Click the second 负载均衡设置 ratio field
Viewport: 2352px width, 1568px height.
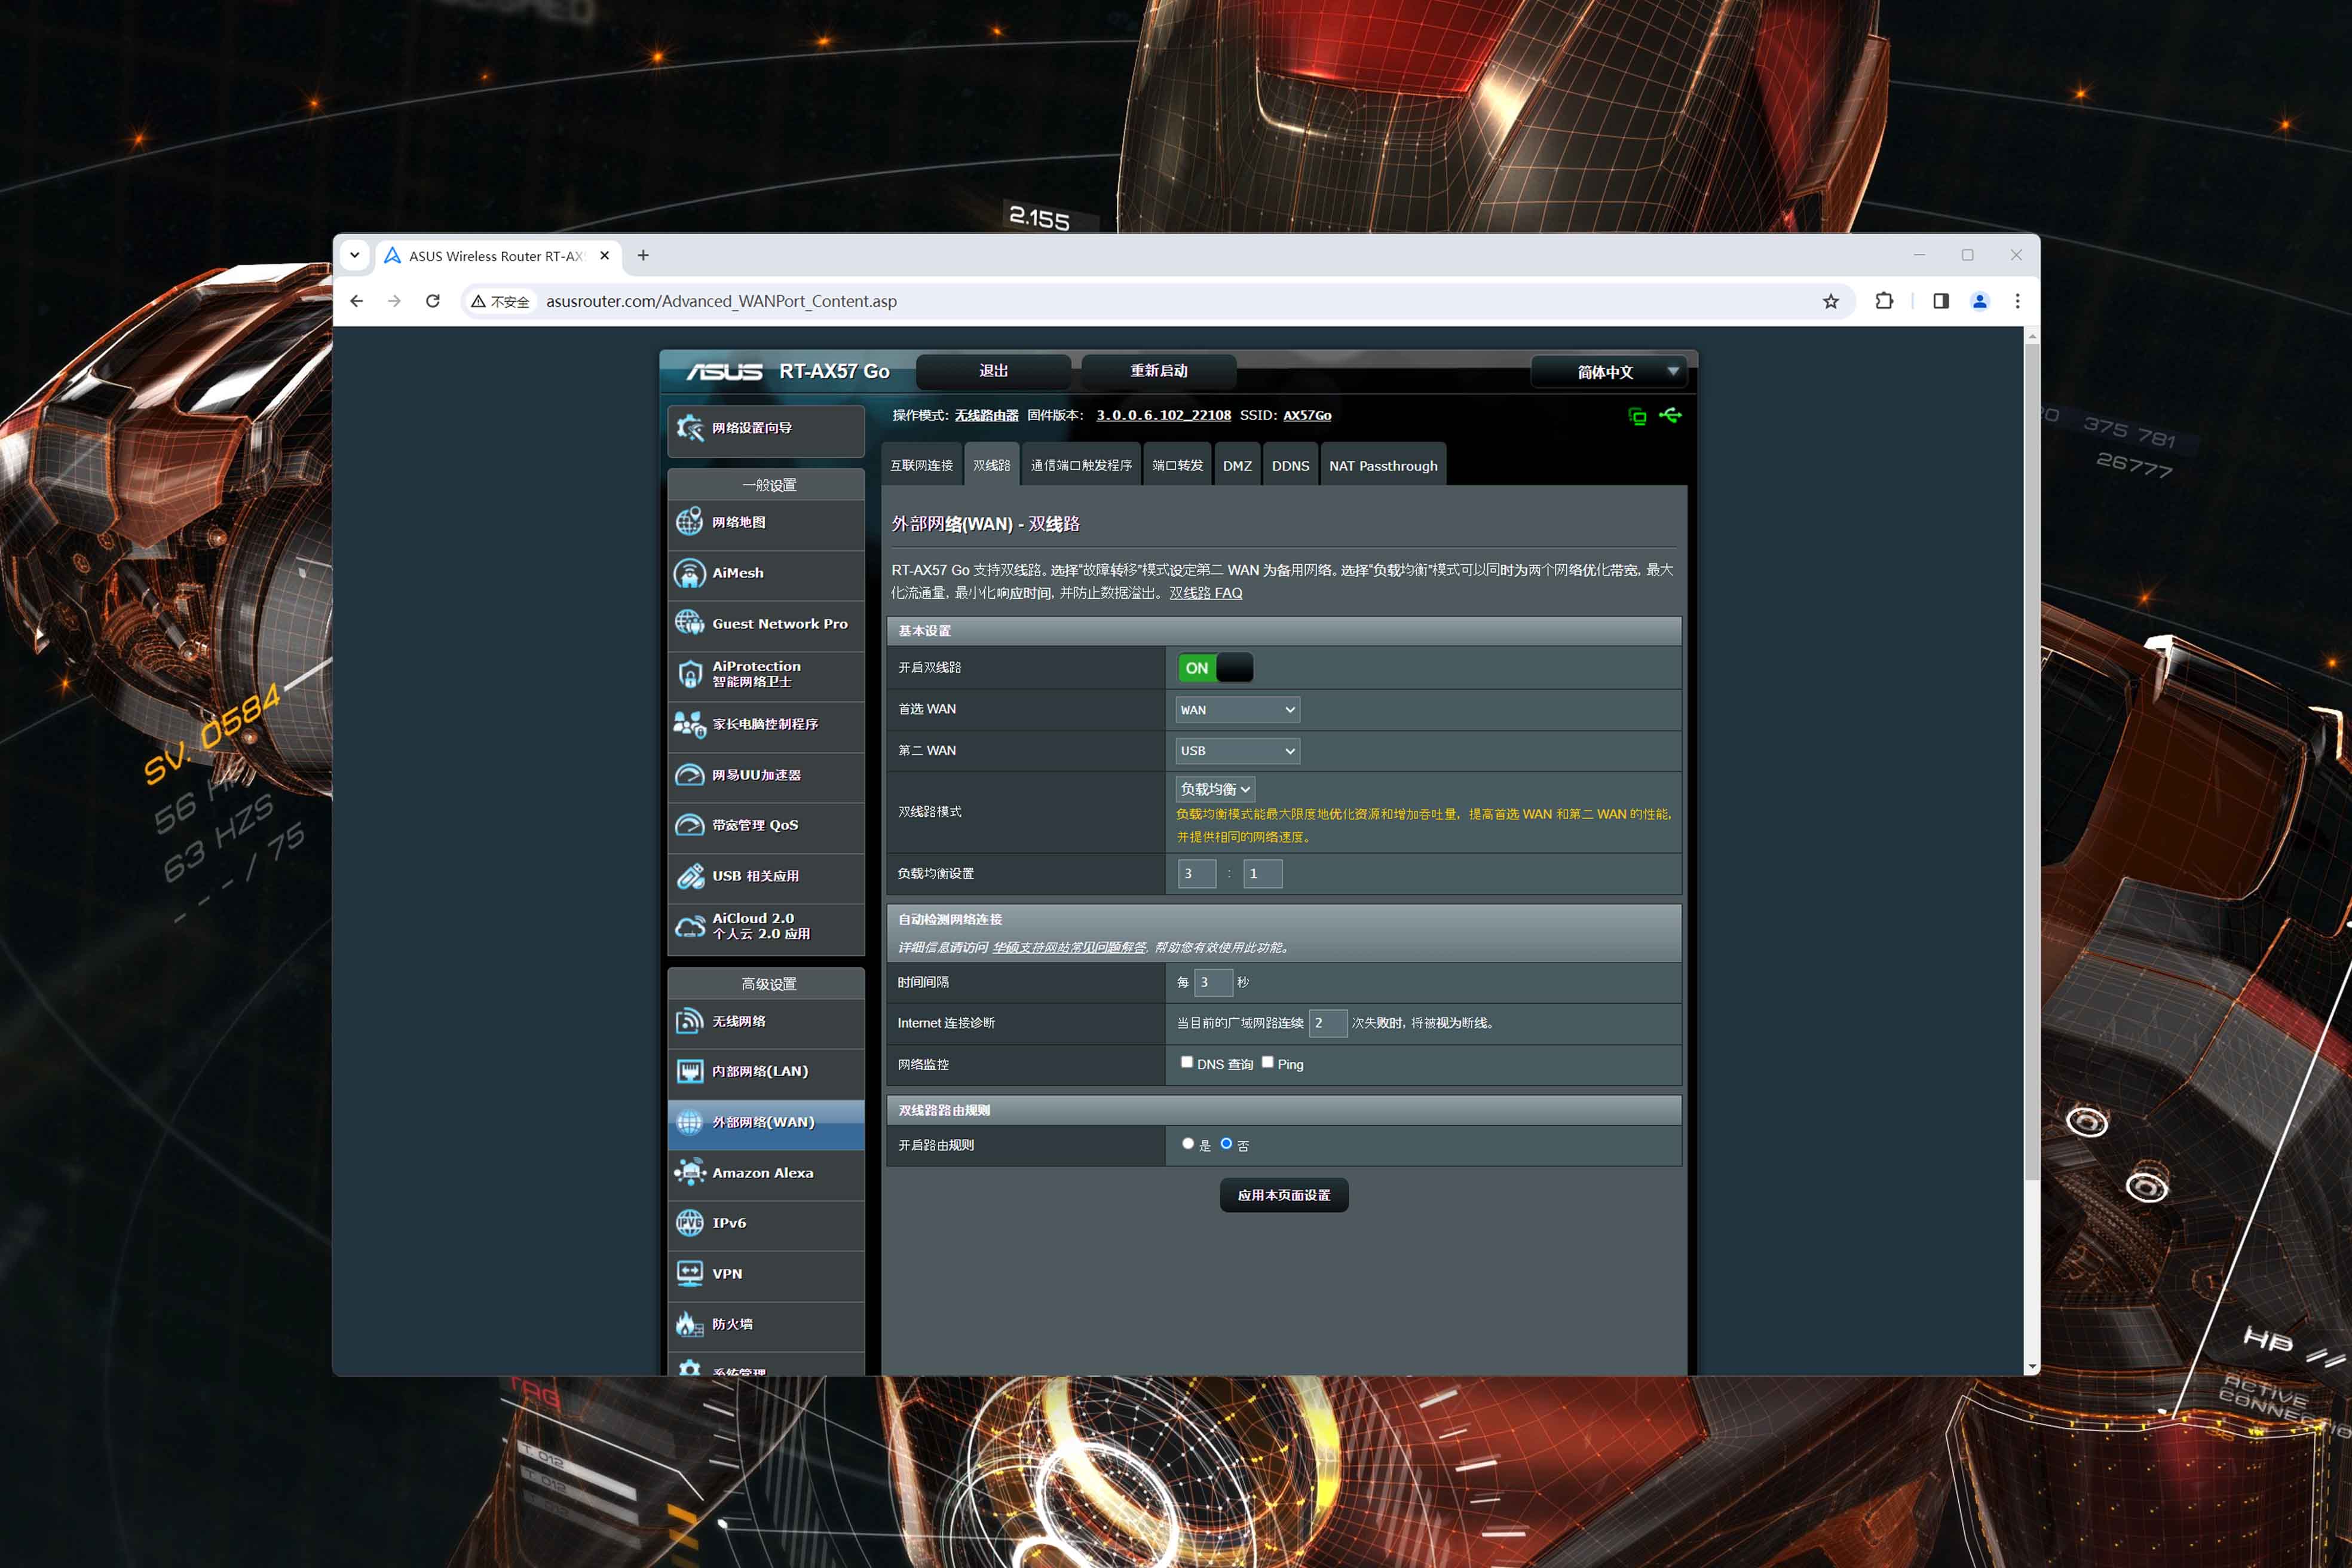[1263, 873]
